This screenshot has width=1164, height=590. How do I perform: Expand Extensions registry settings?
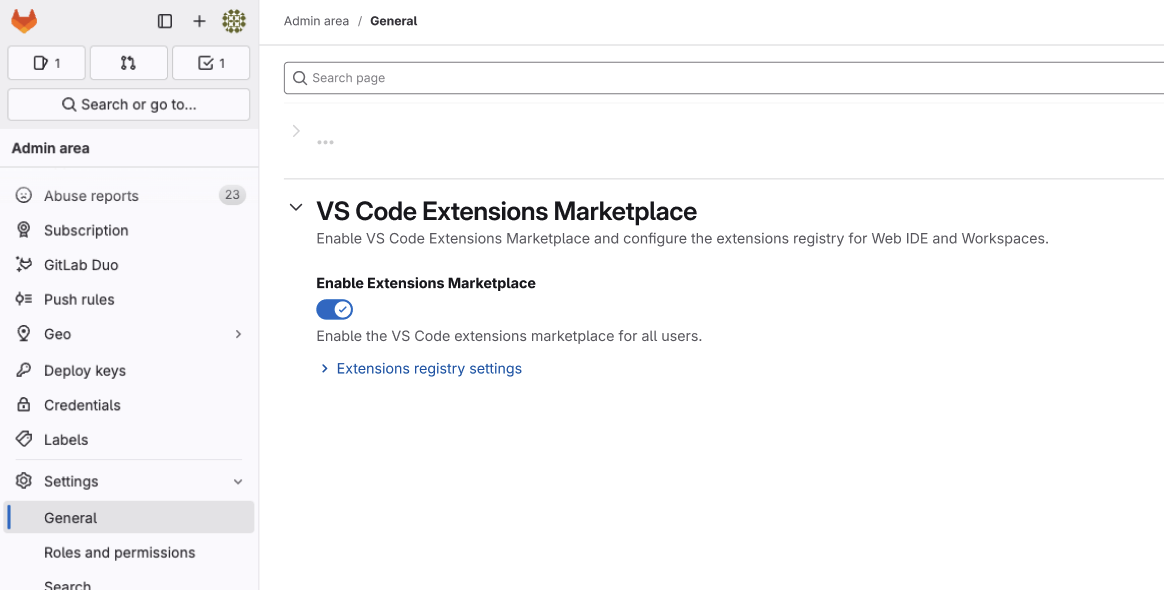(428, 369)
